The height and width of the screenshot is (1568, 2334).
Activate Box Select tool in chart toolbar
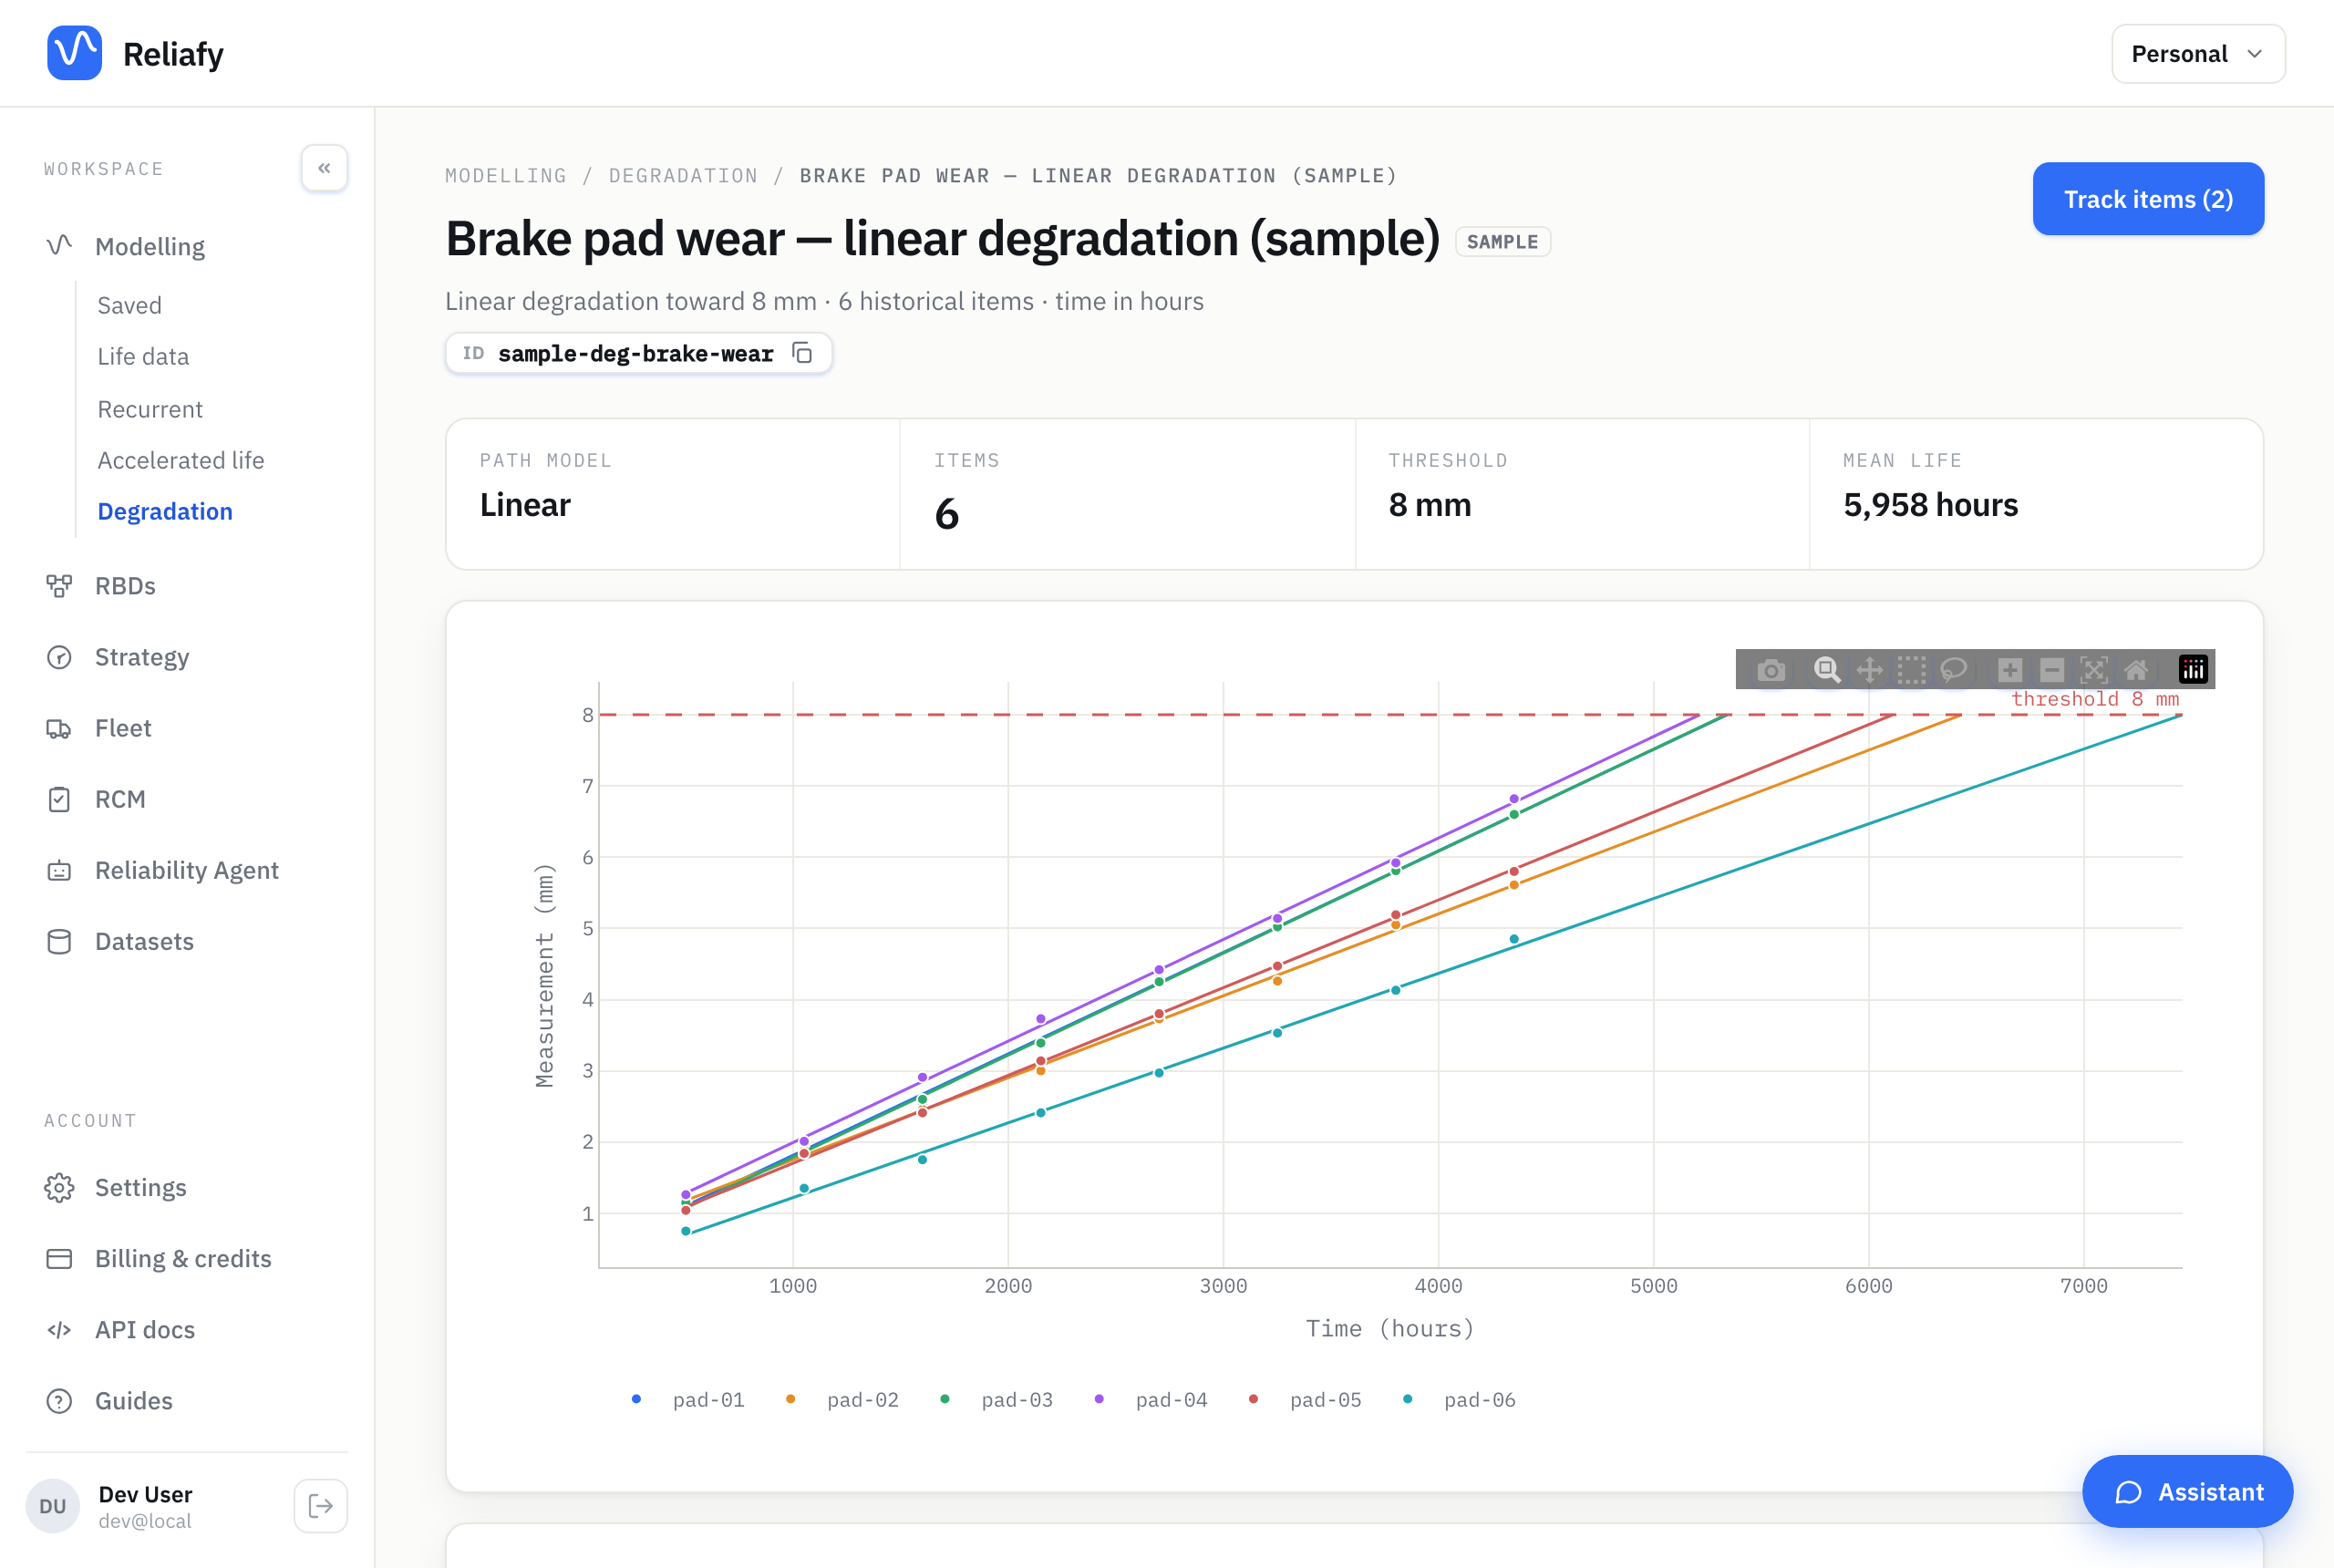click(x=1911, y=670)
